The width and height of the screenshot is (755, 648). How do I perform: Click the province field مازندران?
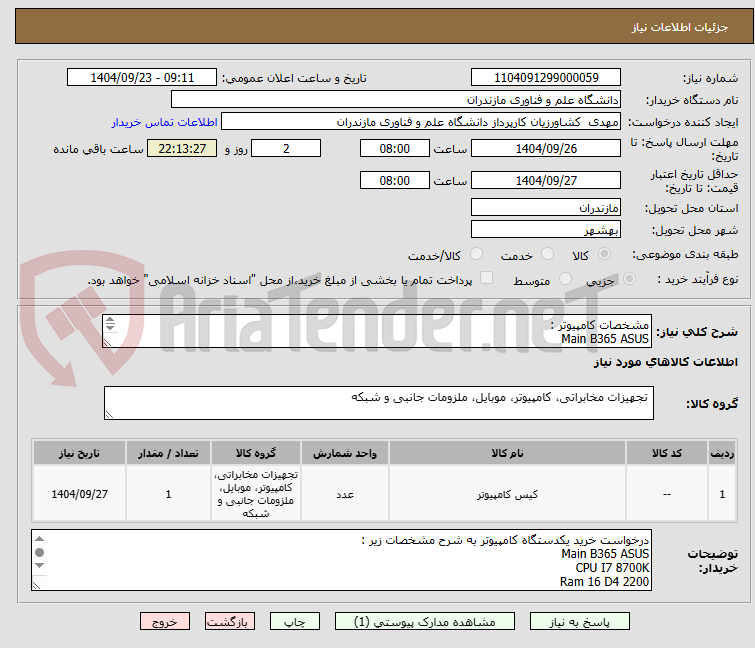(546, 207)
